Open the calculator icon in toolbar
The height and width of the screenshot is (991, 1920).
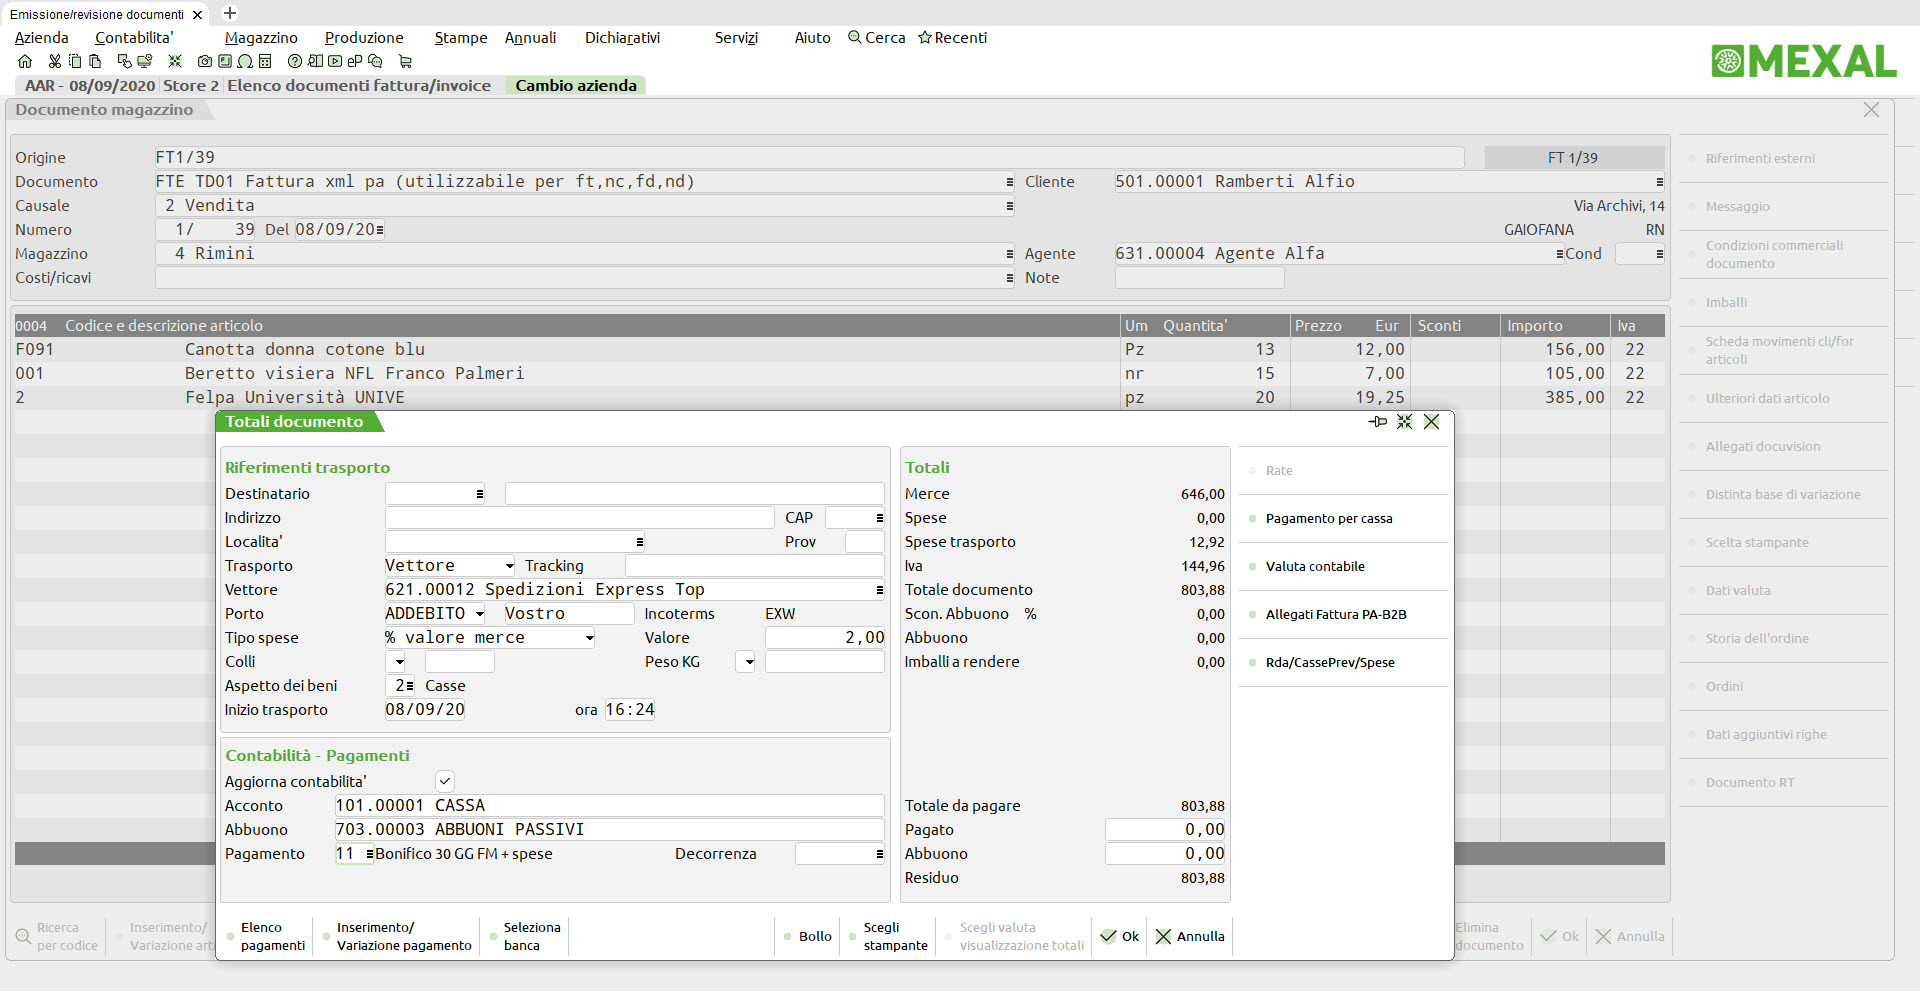pos(265,61)
